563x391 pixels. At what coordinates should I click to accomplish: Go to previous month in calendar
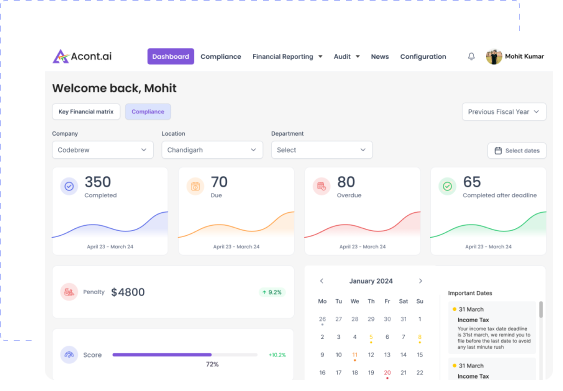322,281
